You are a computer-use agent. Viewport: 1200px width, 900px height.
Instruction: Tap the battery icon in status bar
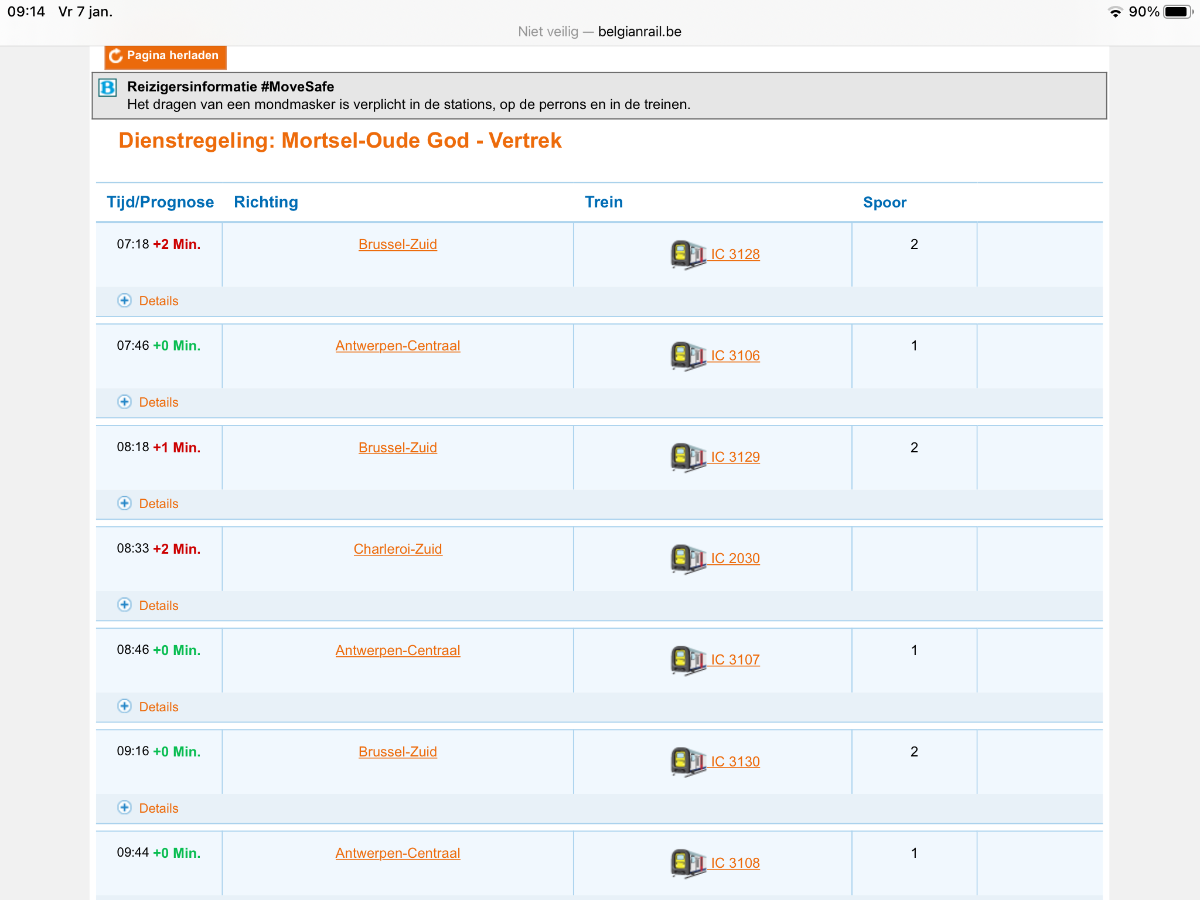coord(1176,12)
